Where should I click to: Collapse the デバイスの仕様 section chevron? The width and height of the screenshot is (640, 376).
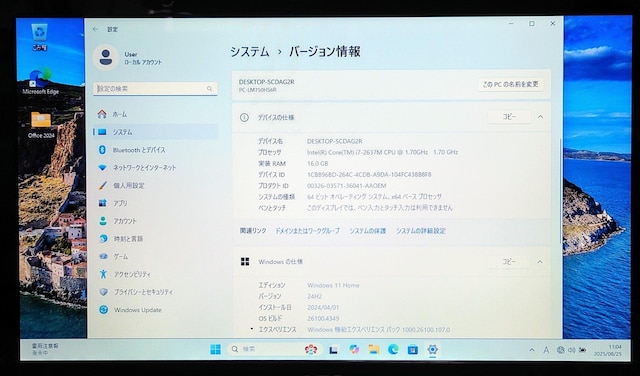[540, 117]
